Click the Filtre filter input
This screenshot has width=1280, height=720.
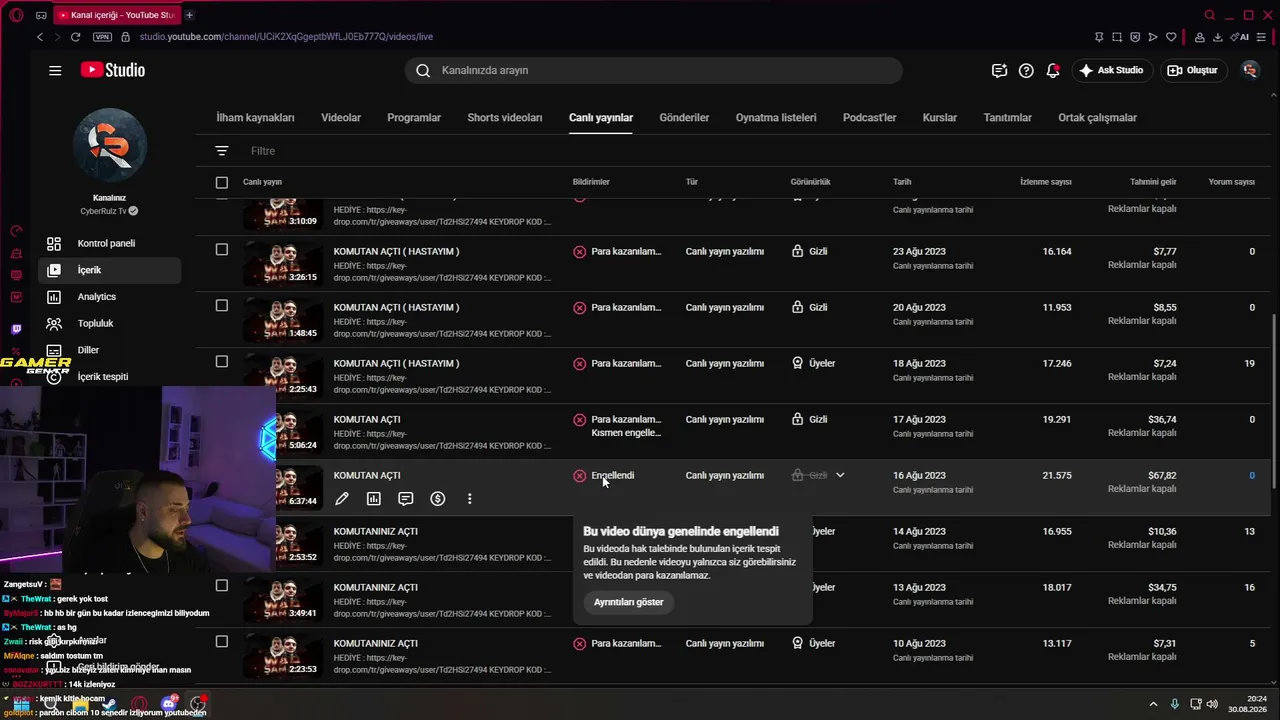263,151
